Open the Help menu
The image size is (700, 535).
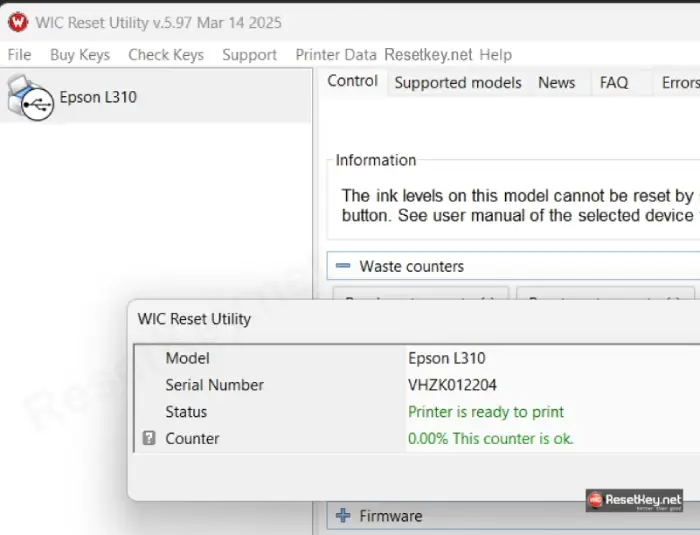[x=495, y=55]
